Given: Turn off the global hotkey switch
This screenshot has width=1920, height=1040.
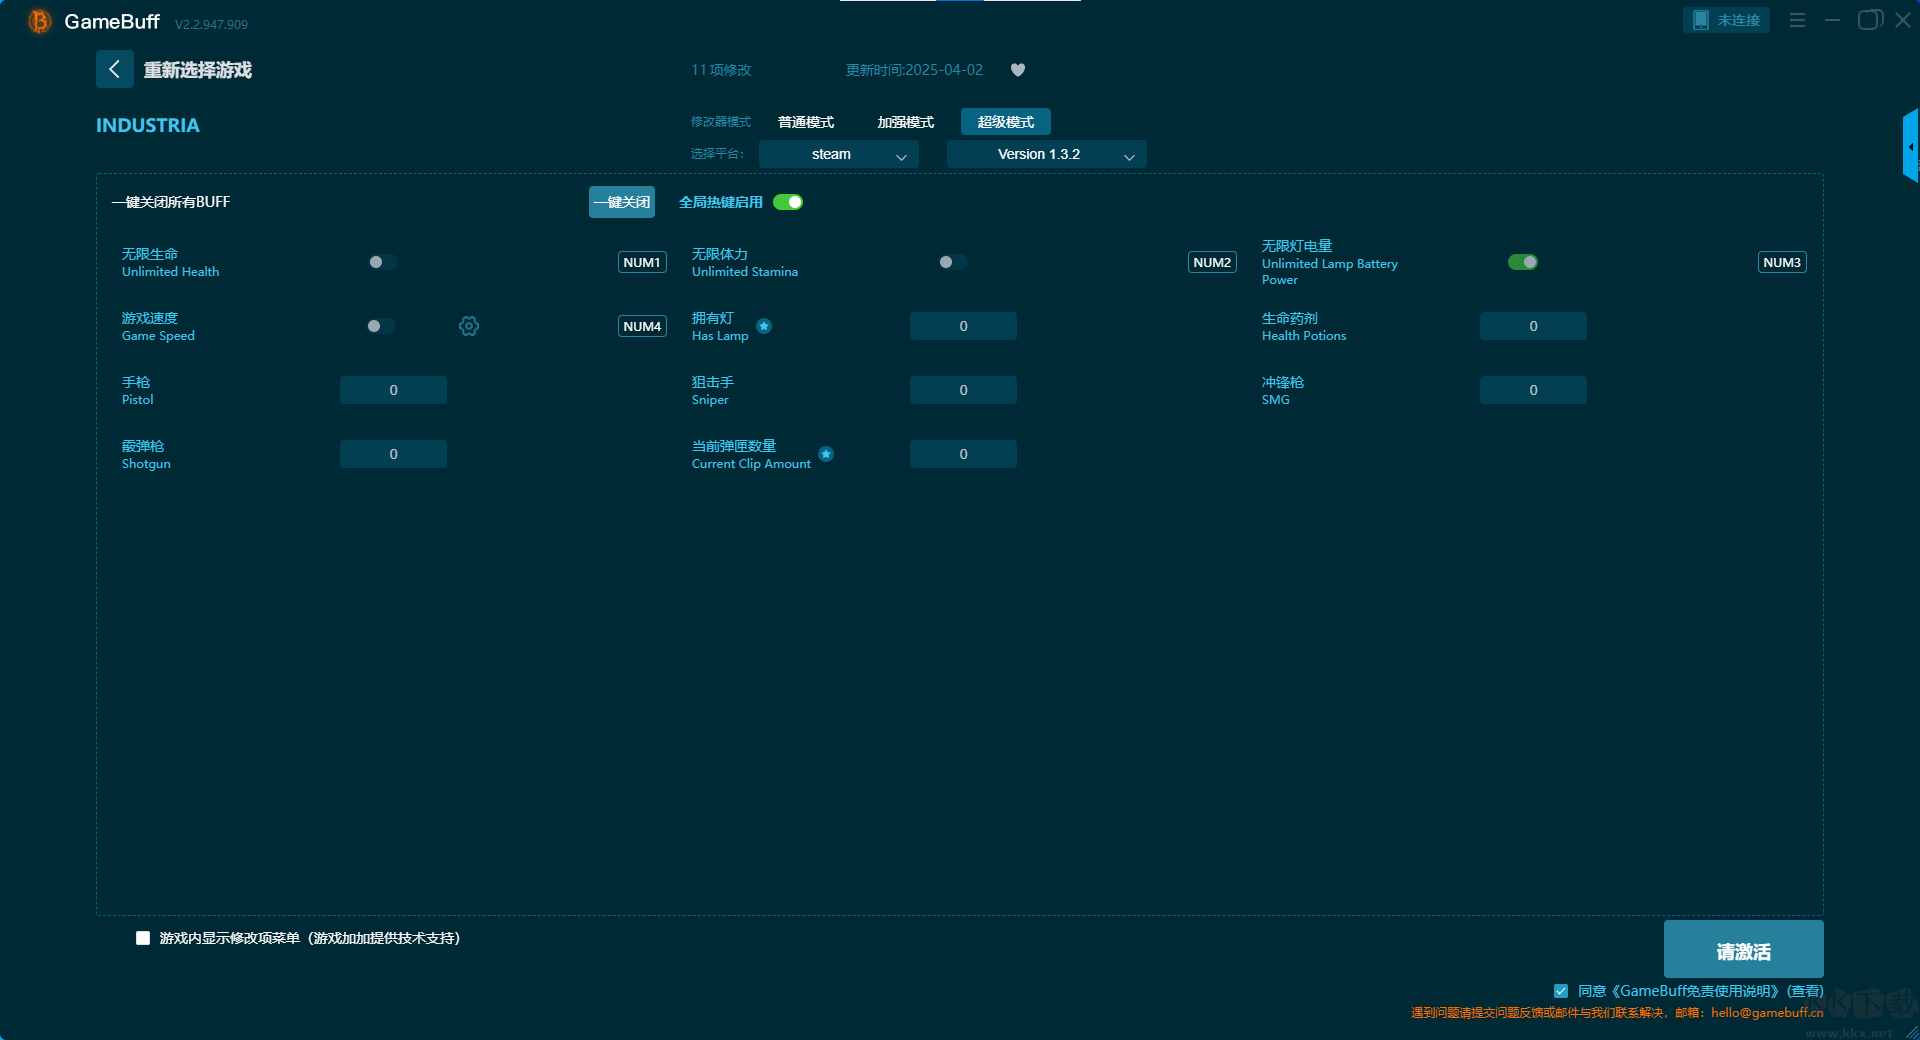Looking at the screenshot, I should point(788,202).
